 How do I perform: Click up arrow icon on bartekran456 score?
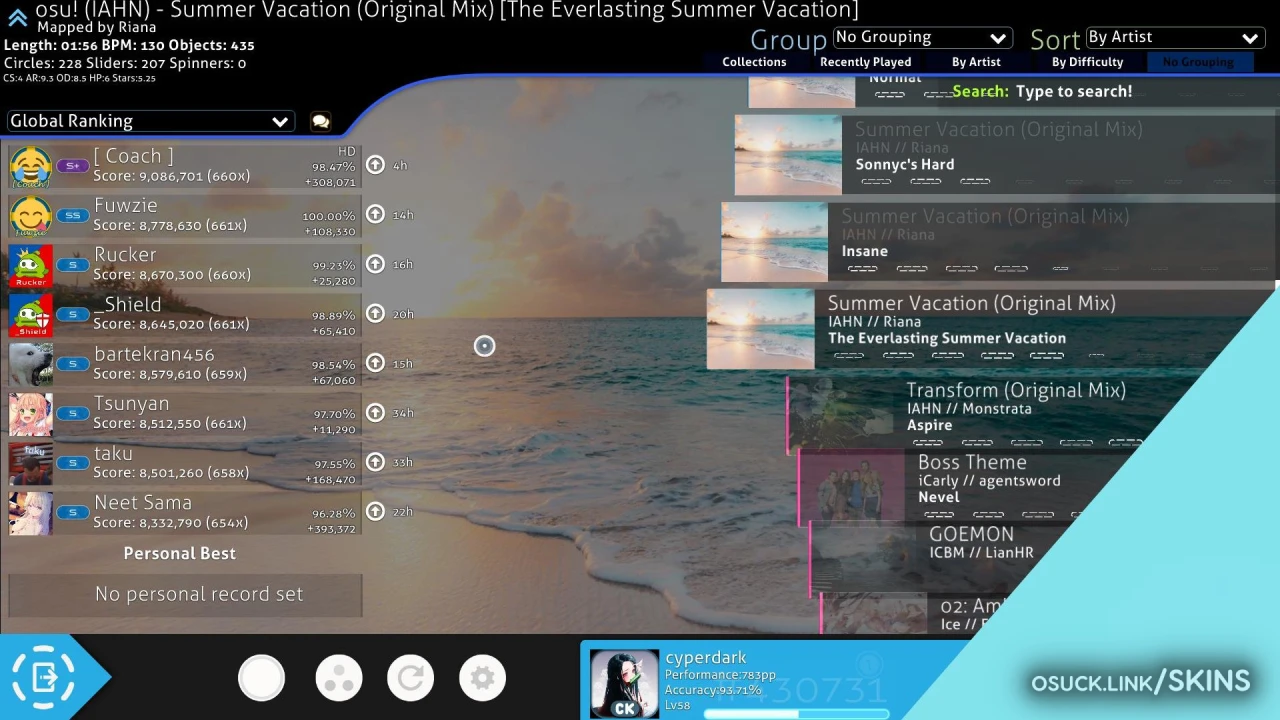pos(375,363)
